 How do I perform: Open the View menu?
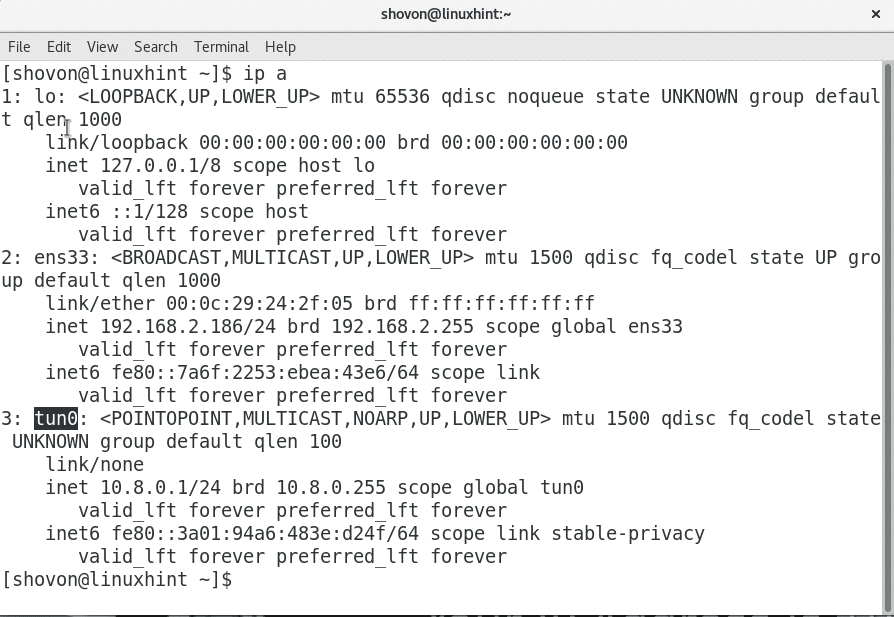click(x=102, y=47)
